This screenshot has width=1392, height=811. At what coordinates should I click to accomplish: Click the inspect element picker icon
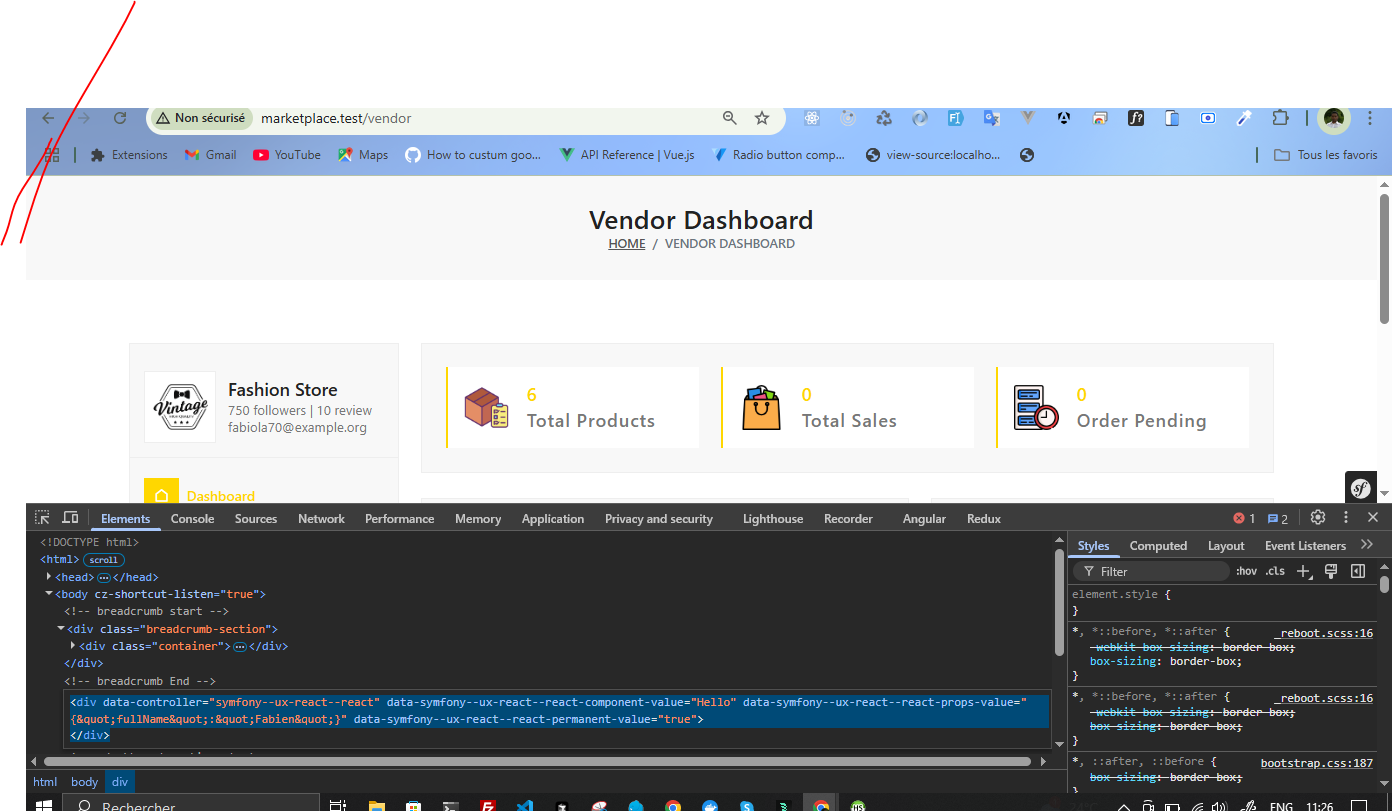[42, 518]
